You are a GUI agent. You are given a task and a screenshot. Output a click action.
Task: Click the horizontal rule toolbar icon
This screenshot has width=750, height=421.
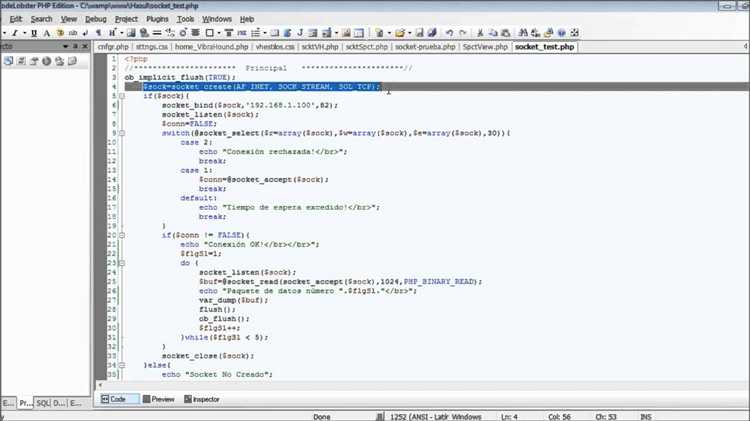pos(157,33)
